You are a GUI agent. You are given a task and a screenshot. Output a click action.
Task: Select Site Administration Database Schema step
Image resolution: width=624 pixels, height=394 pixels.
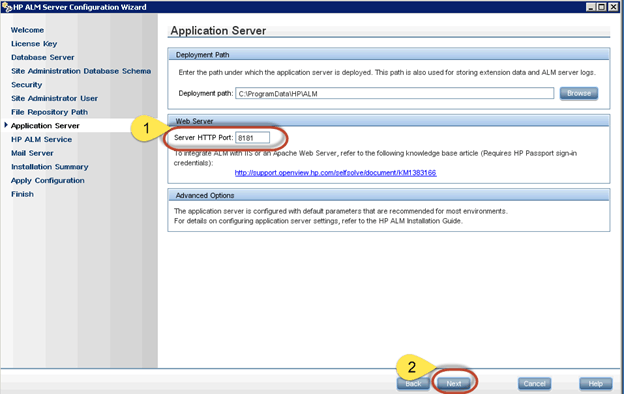[x=81, y=71]
